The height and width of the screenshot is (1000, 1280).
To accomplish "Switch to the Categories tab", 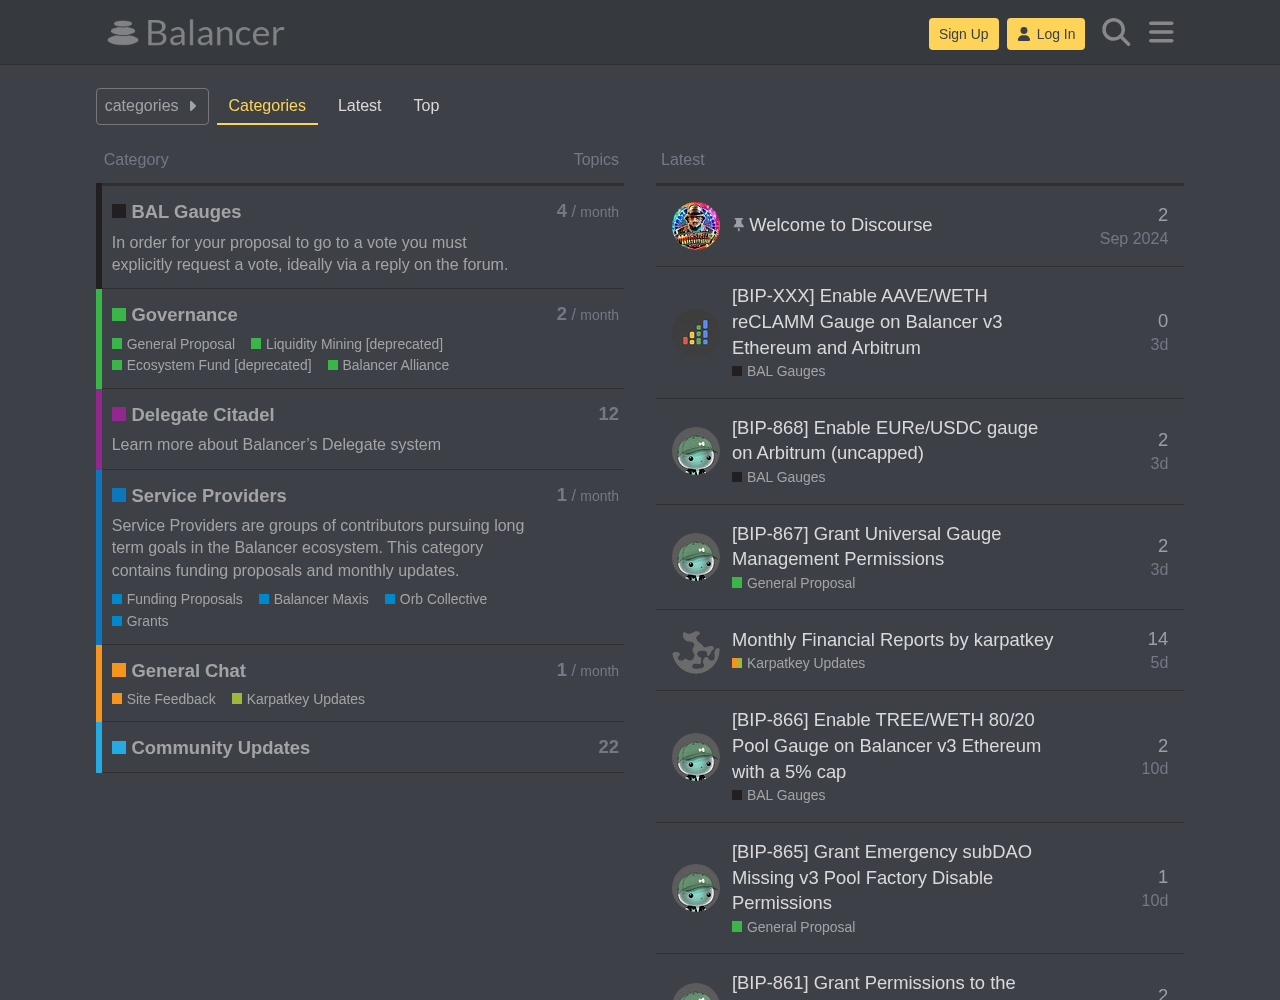I will (267, 106).
